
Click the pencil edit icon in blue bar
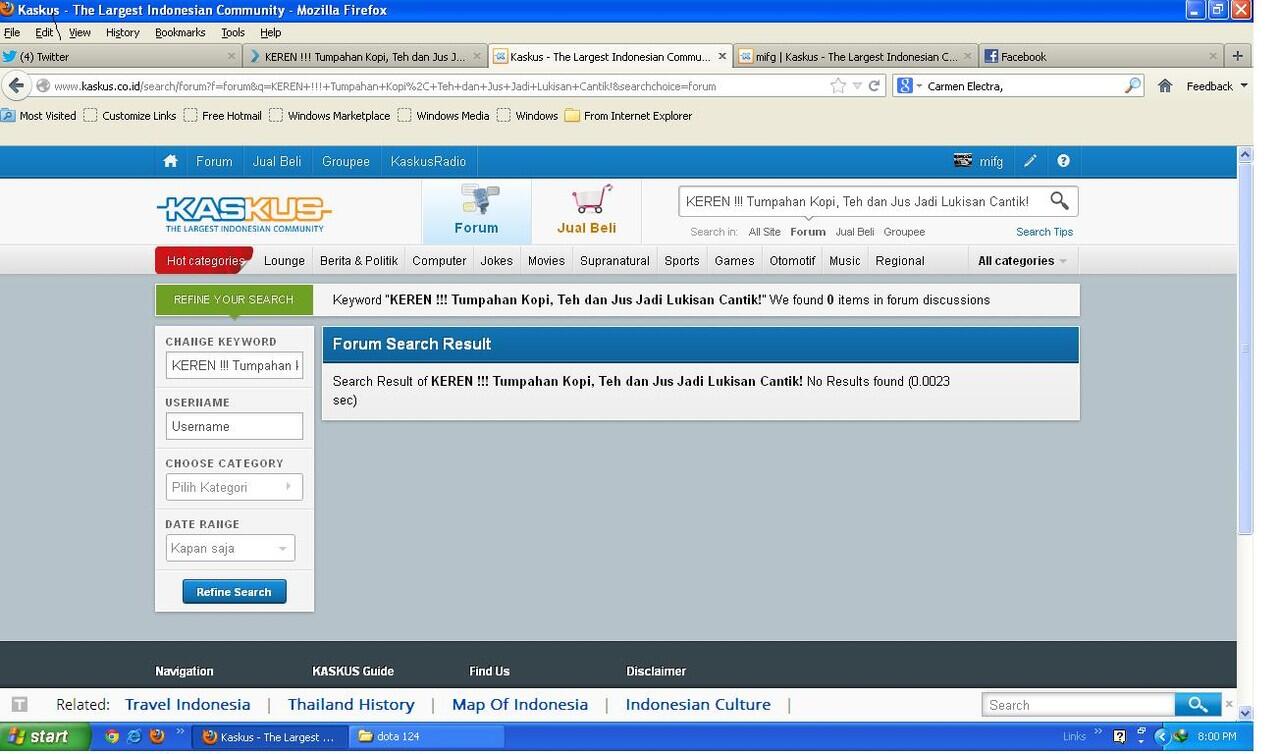coord(1030,161)
